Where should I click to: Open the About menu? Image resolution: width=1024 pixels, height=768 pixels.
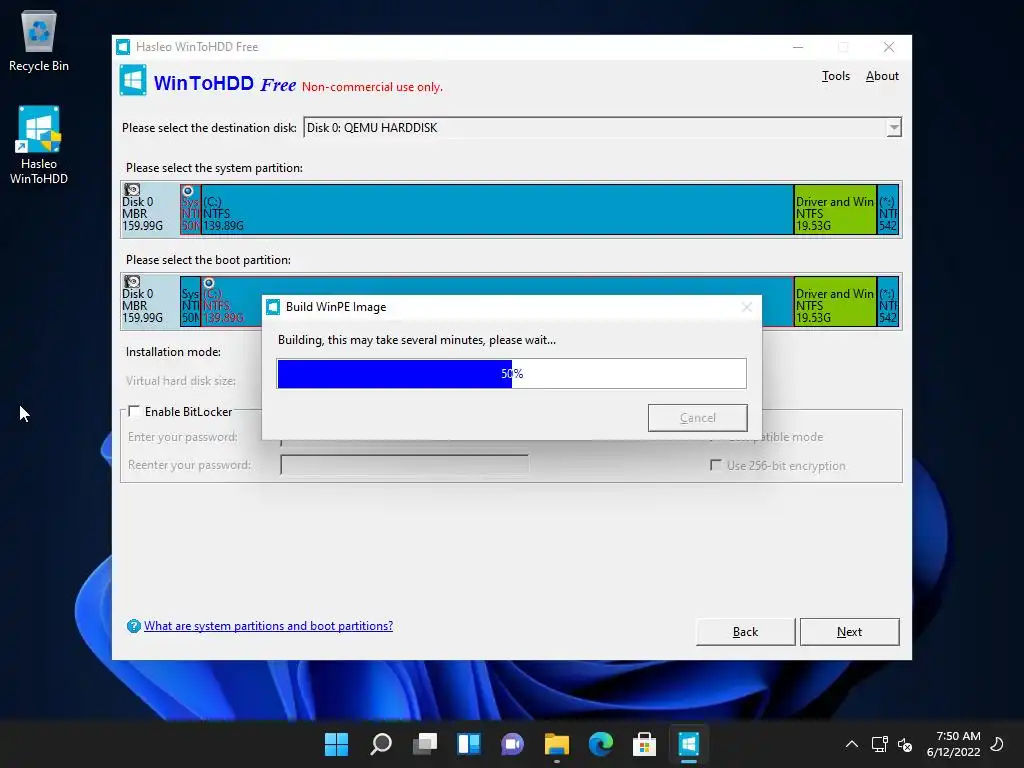point(882,76)
